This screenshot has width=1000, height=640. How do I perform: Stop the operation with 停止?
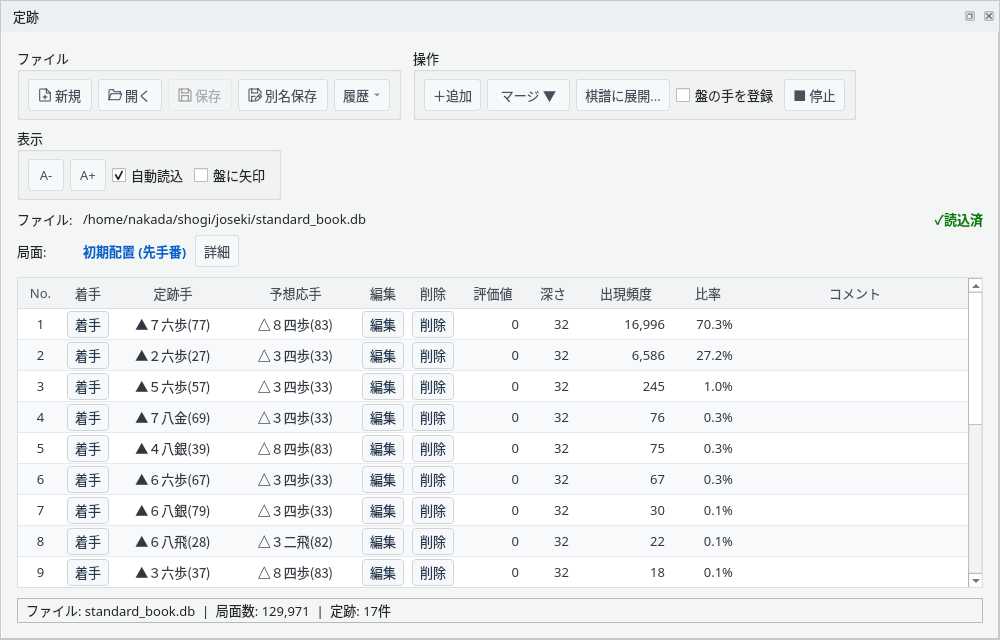coord(814,96)
